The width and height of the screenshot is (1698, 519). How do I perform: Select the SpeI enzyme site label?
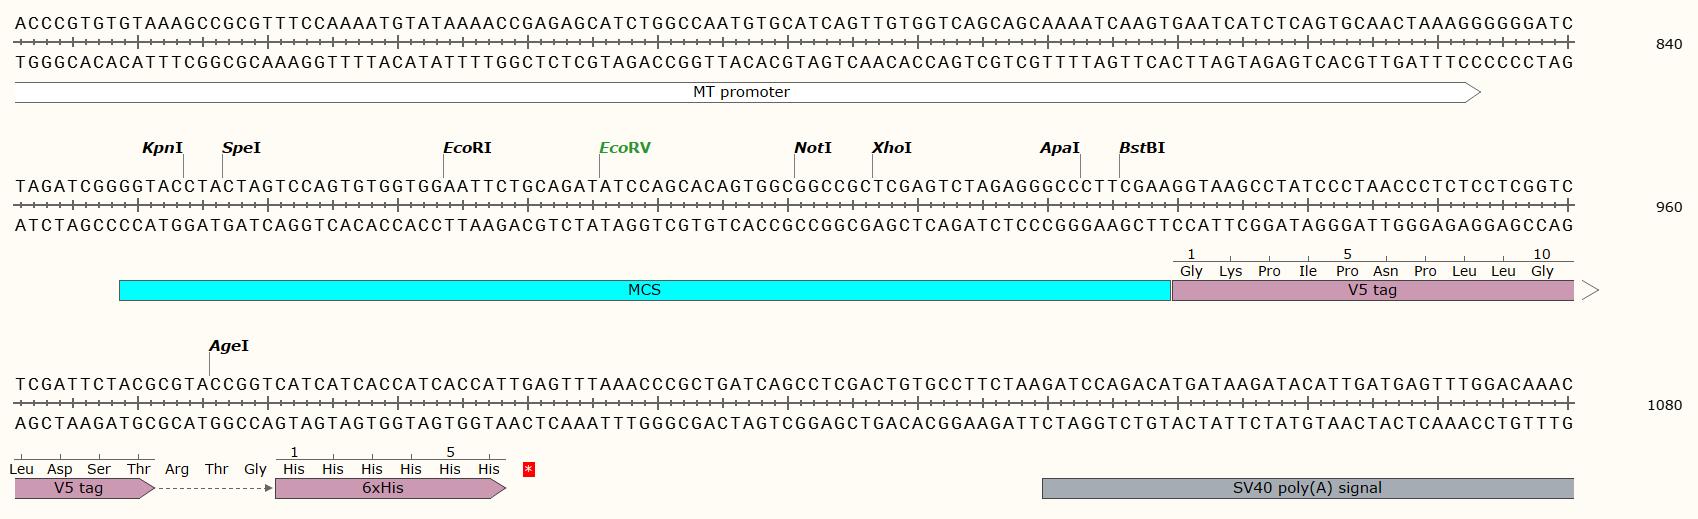241,148
